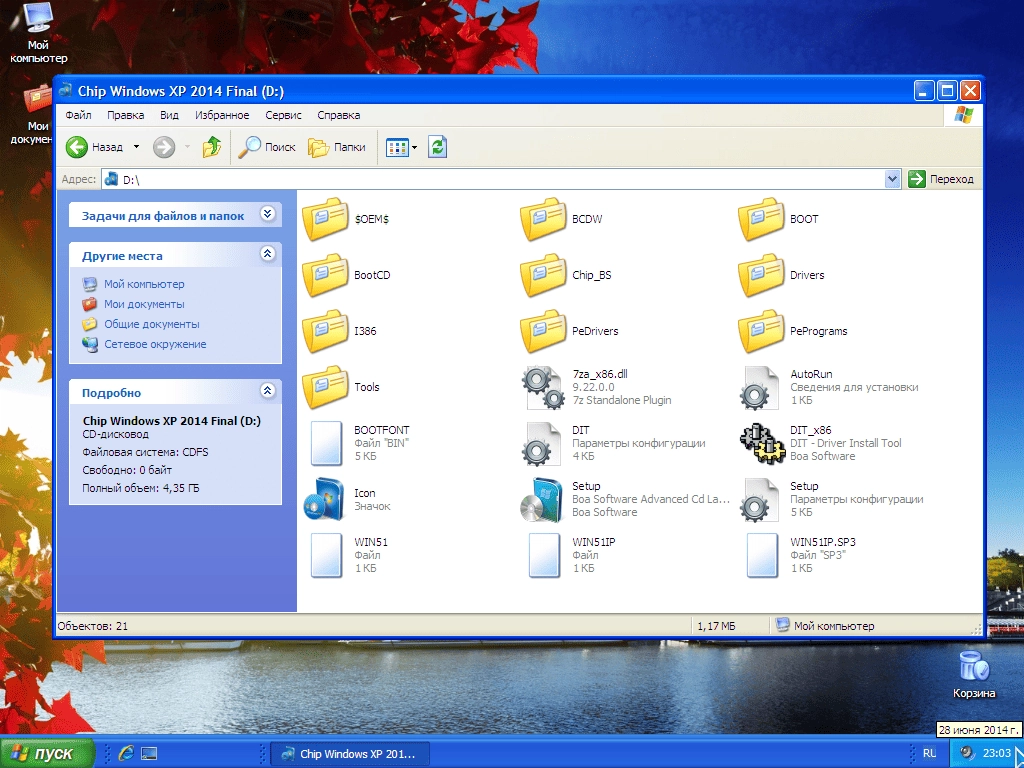
Task: Collapse the Подробно details panel
Action: [x=267, y=391]
